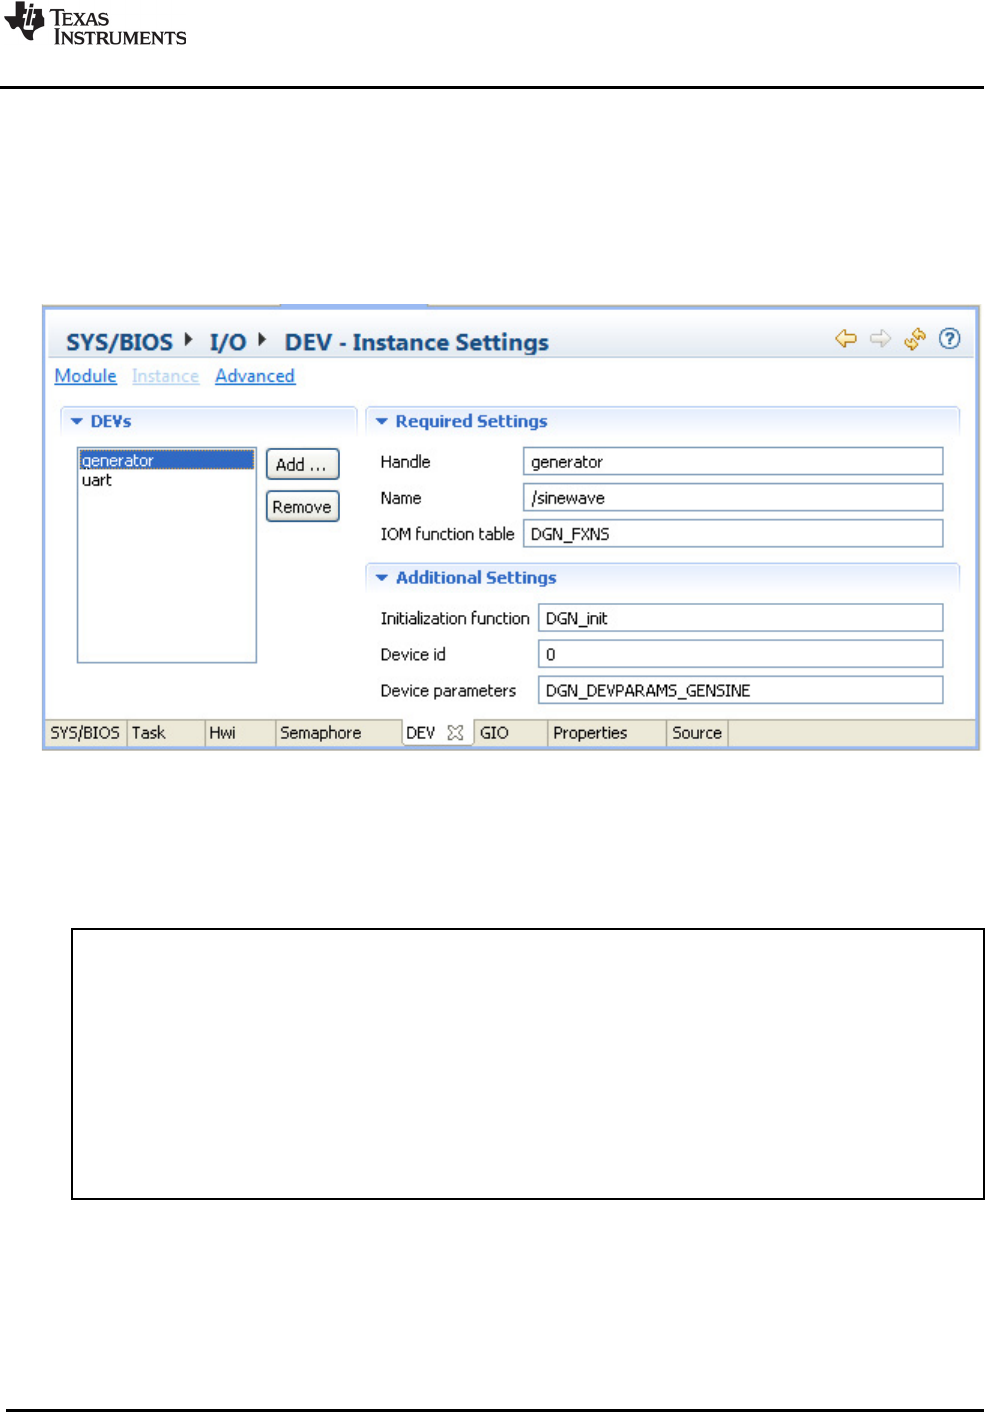Switch to the Properties tab
Viewport: 985px width, 1423px height.
(607, 733)
